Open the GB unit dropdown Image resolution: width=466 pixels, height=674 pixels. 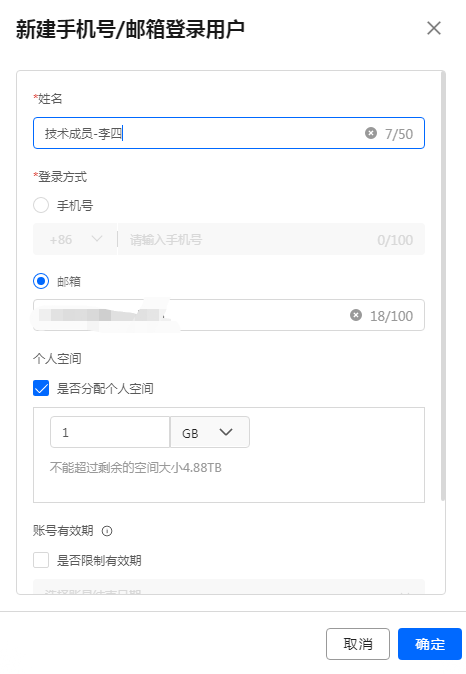(x=210, y=432)
